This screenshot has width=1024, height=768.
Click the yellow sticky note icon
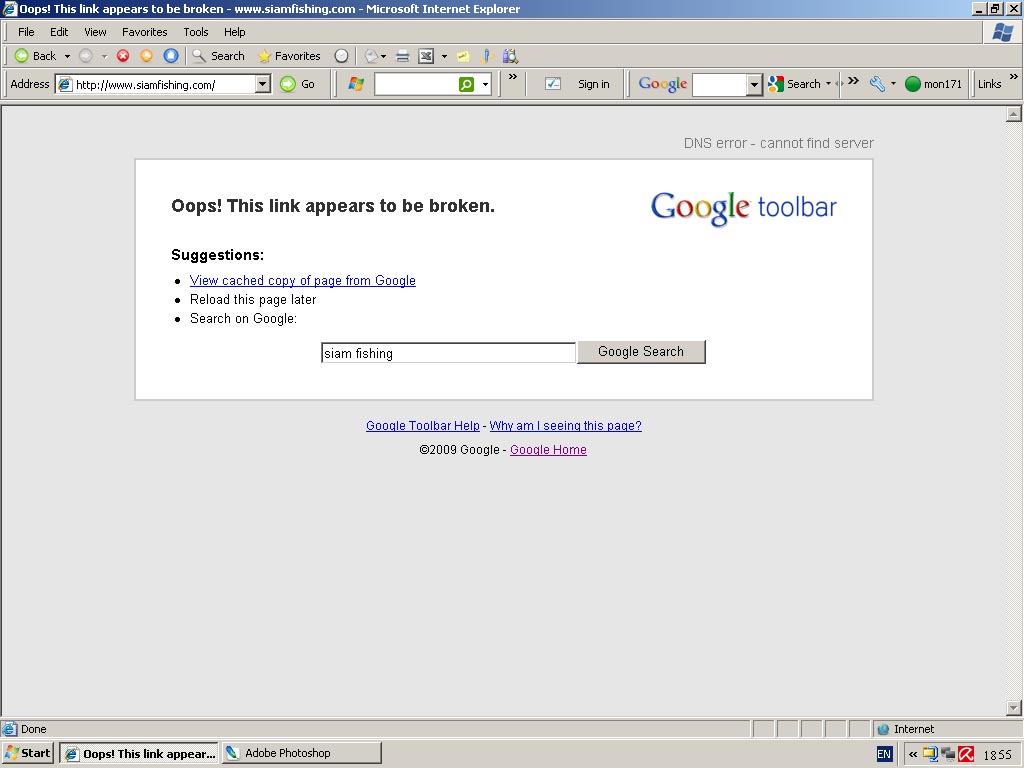464,56
